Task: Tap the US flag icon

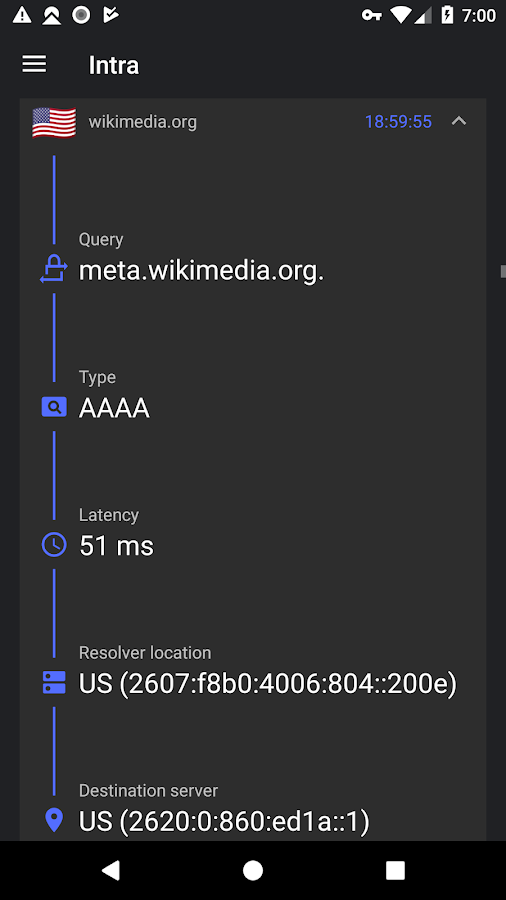Action: click(54, 122)
